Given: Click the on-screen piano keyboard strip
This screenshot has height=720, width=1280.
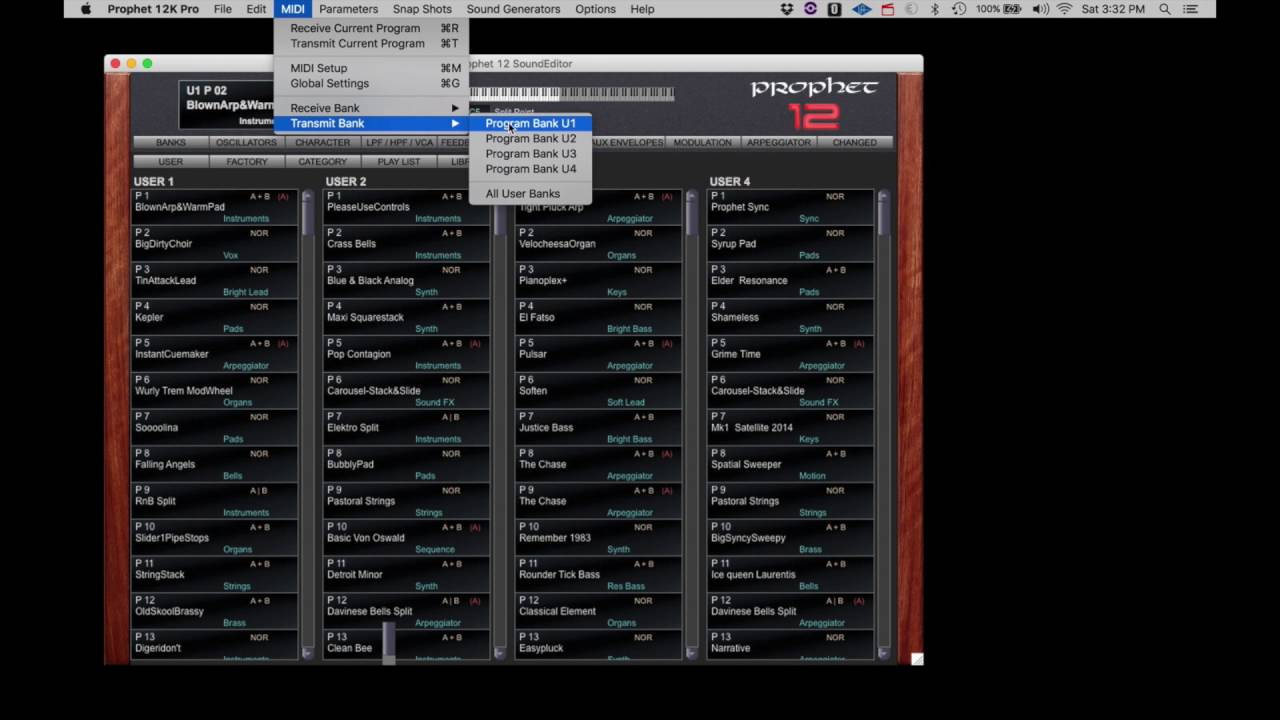Looking at the screenshot, I should coord(572,94).
